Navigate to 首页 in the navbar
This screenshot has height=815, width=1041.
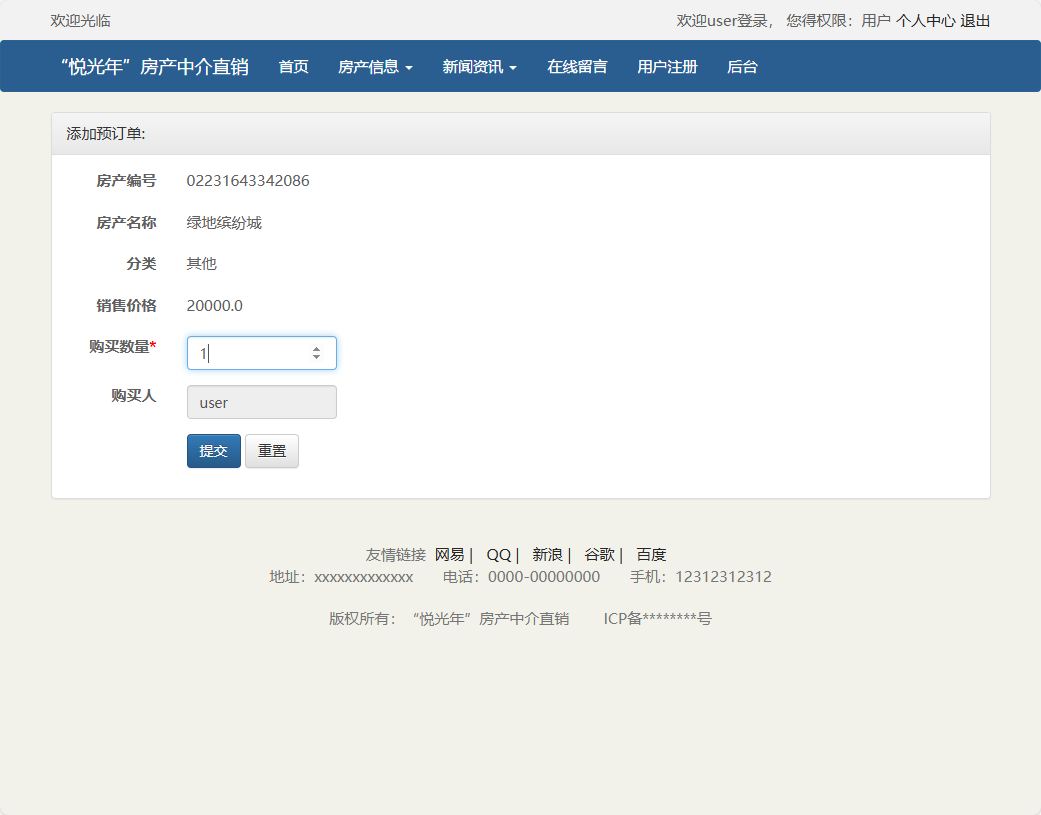pos(293,66)
